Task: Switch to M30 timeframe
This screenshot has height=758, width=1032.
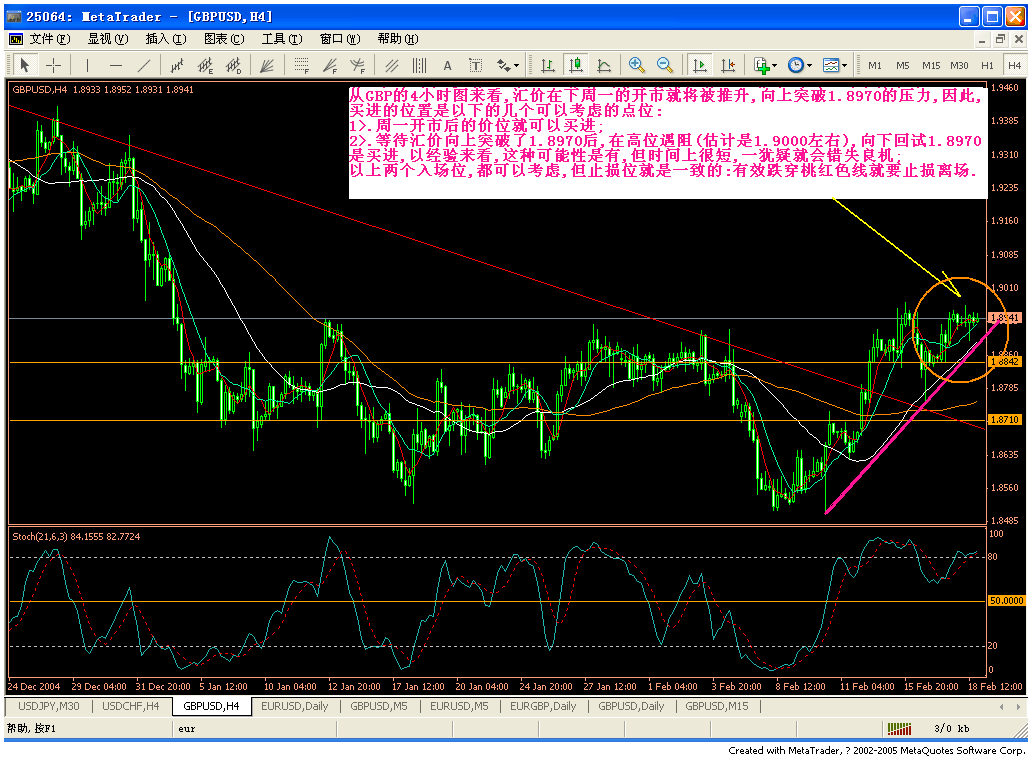Action: coord(959,65)
